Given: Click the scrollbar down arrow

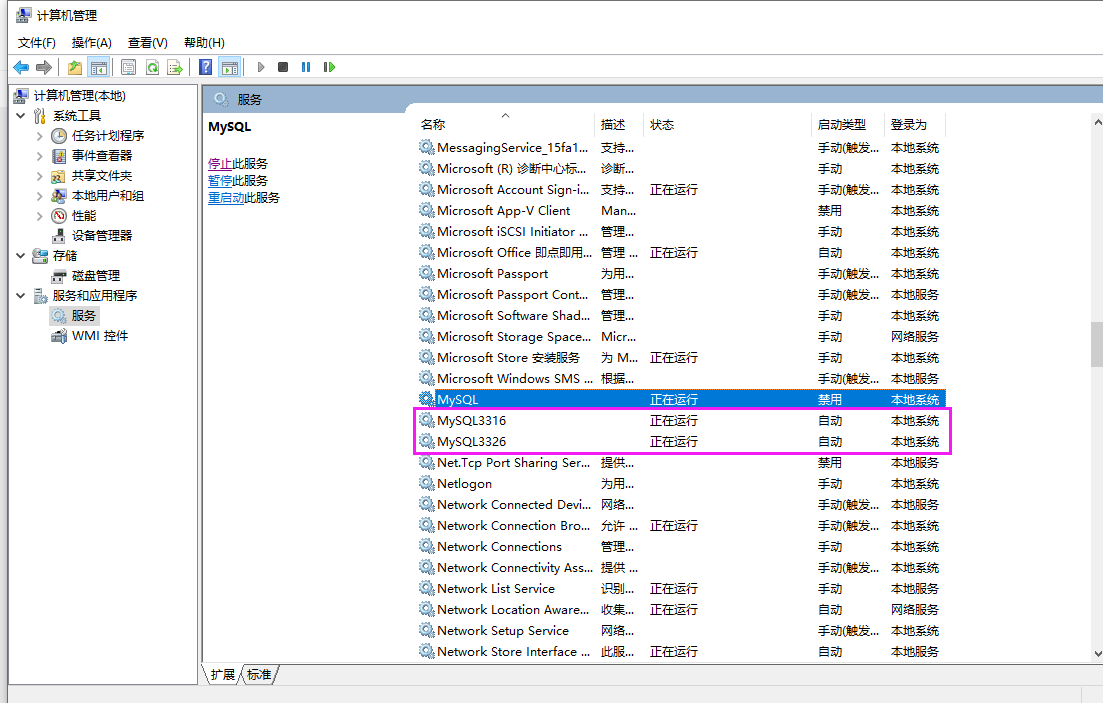Looking at the screenshot, I should 1097,654.
